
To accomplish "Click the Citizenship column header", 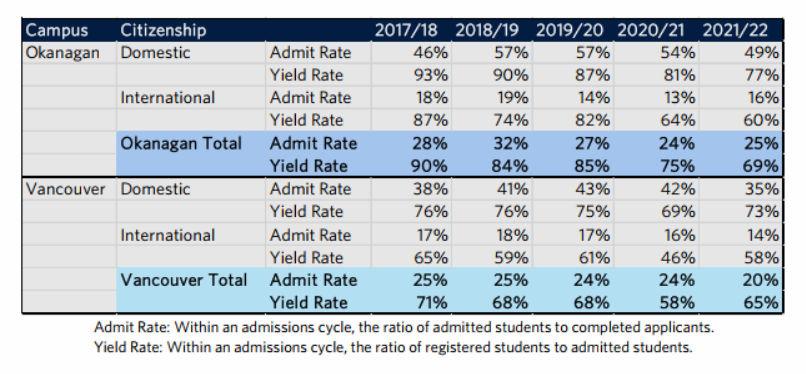I will point(163,30).
